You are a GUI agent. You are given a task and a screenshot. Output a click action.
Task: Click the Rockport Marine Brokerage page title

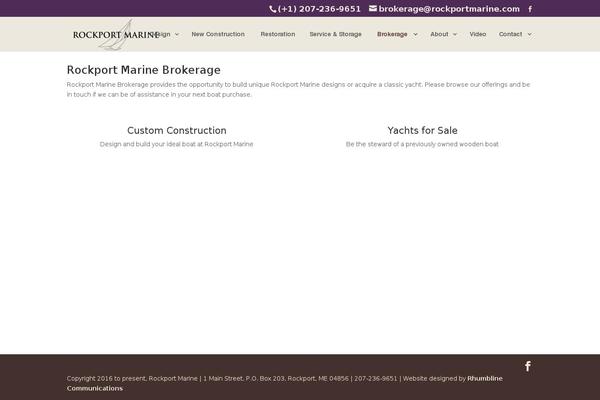pyautogui.click(x=143, y=70)
